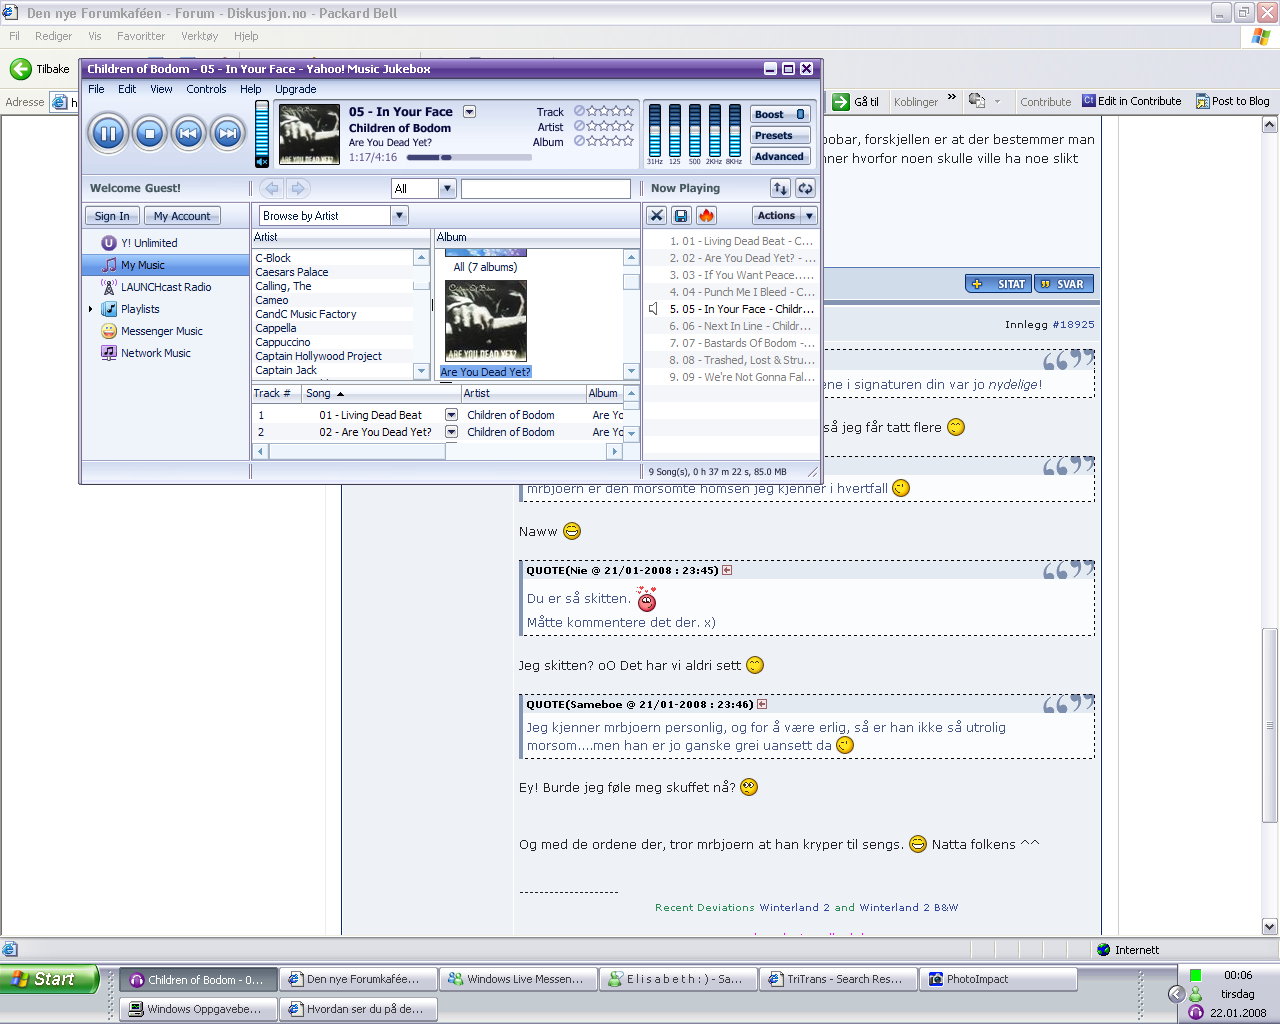Burn the Now Playing list to CD
Image resolution: width=1280 pixels, height=1024 pixels.
point(706,215)
